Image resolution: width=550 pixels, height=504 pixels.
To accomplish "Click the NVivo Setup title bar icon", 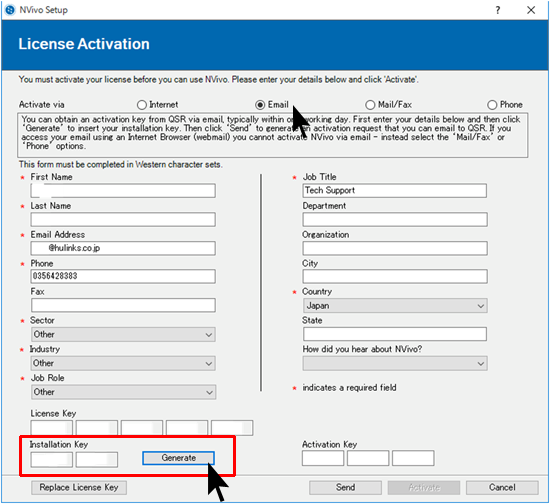I will click(x=10, y=10).
